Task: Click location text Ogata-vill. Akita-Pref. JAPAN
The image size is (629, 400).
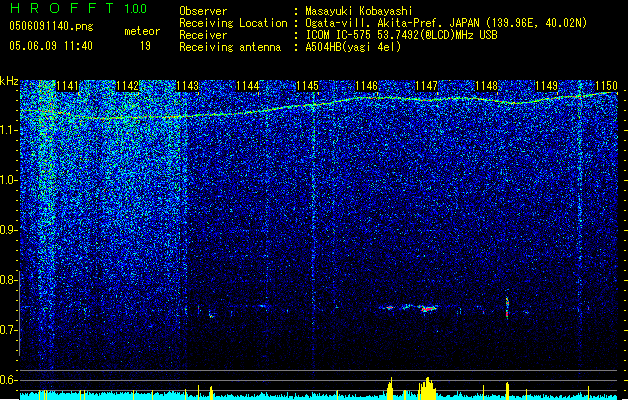Action: point(392,23)
